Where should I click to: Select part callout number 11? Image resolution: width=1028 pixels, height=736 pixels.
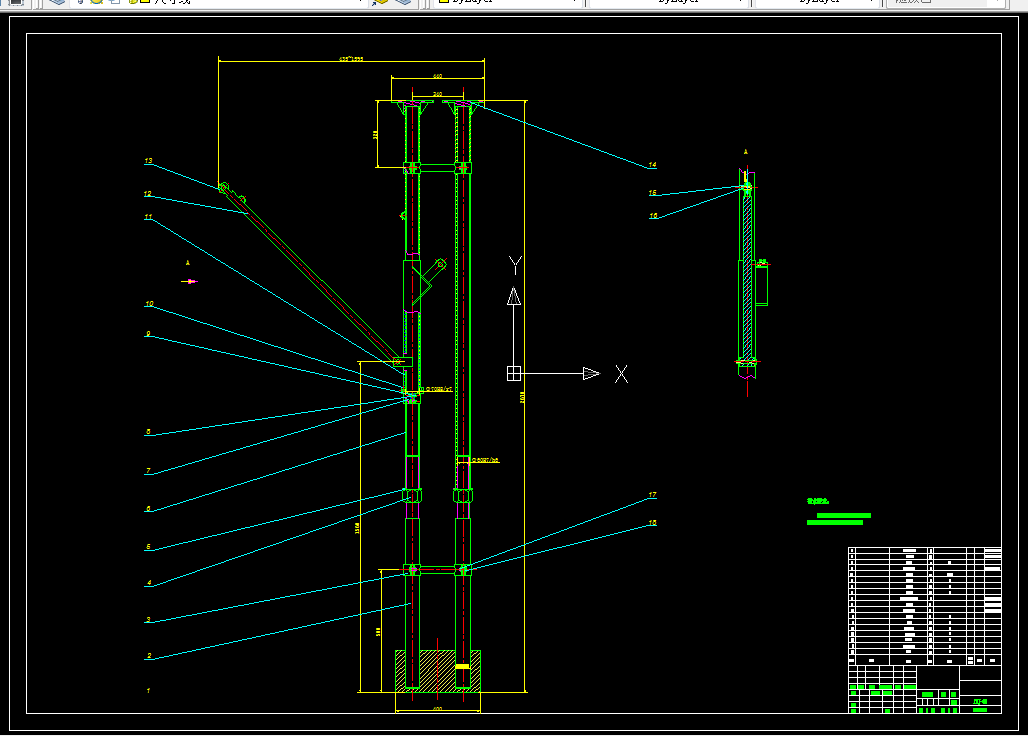(148, 217)
